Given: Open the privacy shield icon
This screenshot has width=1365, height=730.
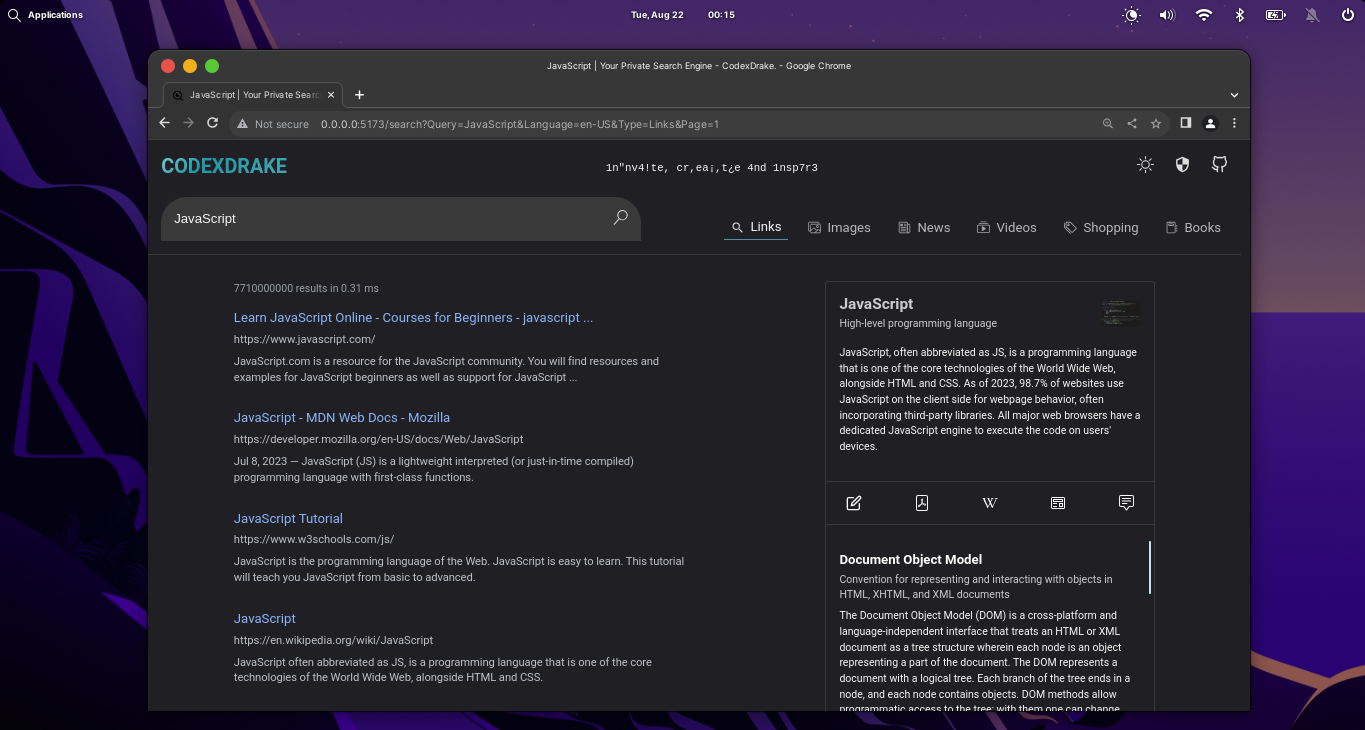Looking at the screenshot, I should (x=1182, y=165).
